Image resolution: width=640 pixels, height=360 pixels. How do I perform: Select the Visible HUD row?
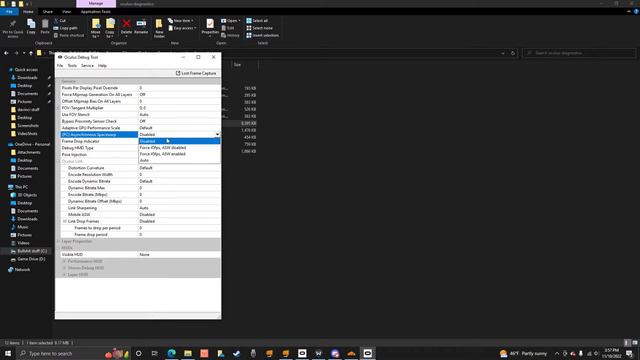point(140,254)
